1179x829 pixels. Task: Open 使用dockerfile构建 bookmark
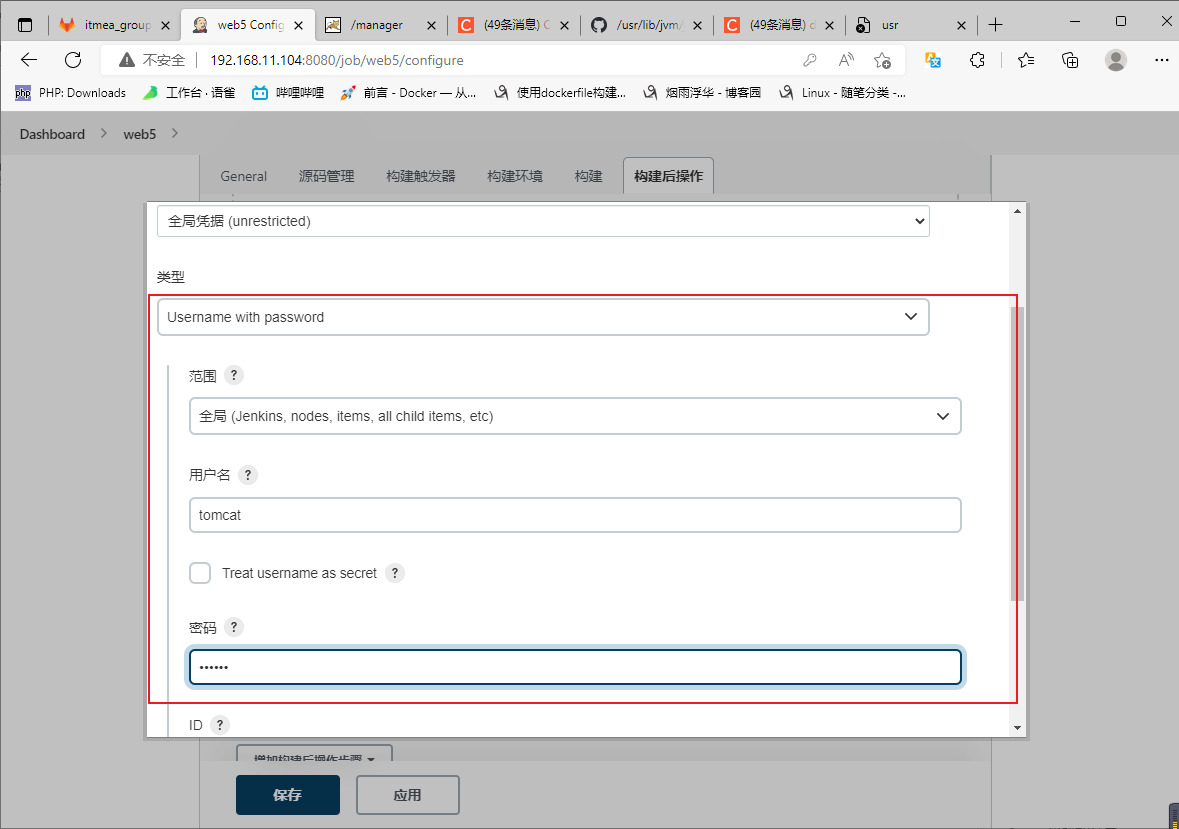[x=560, y=92]
